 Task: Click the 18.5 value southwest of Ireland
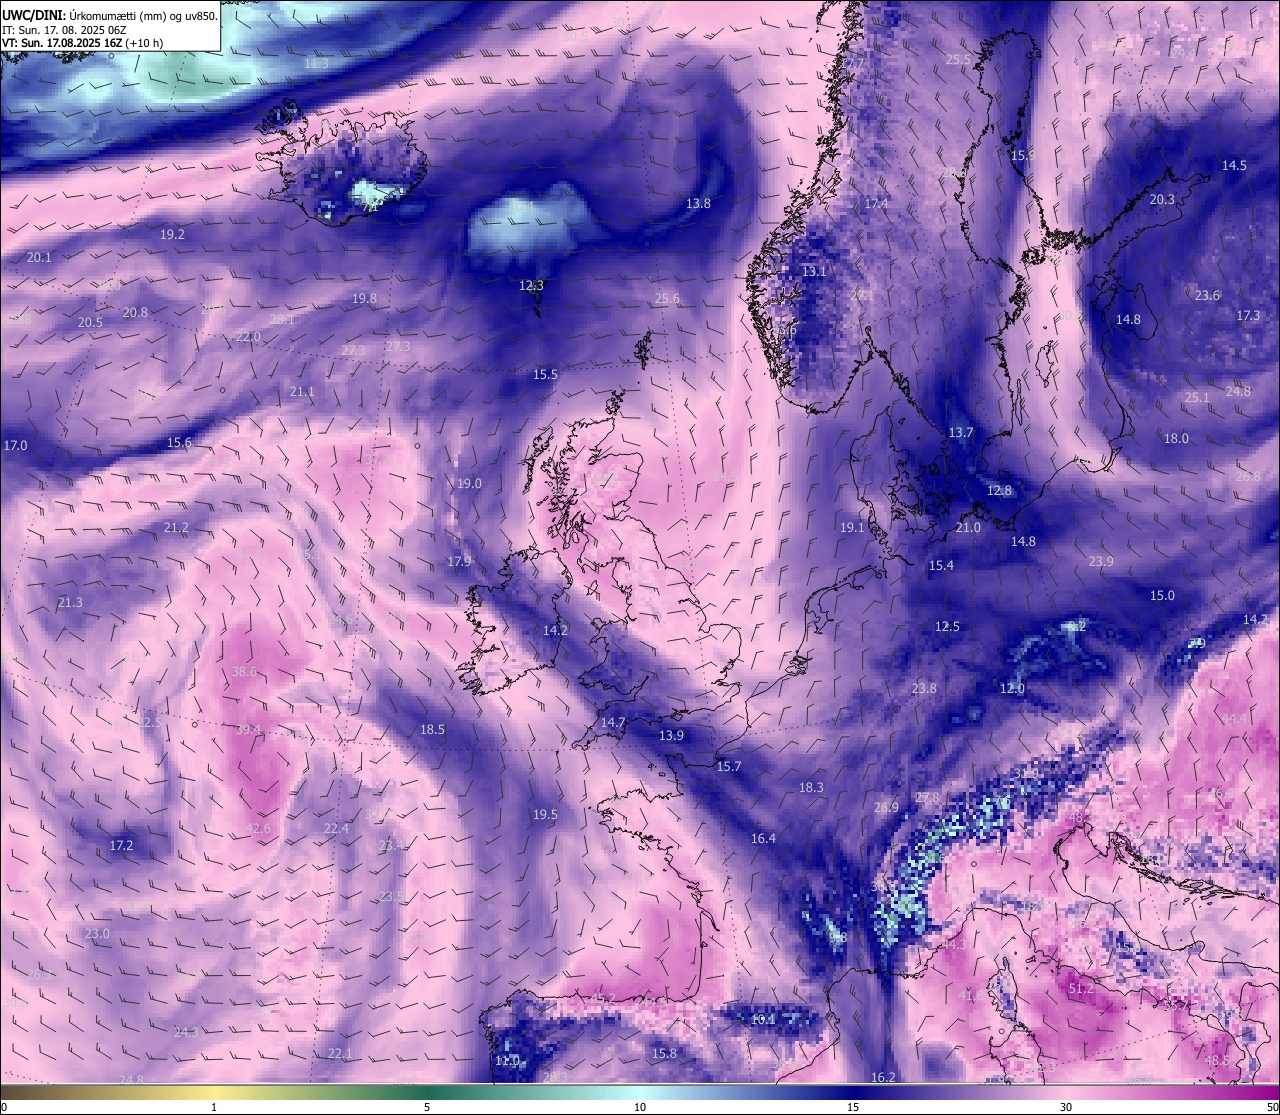click(432, 729)
